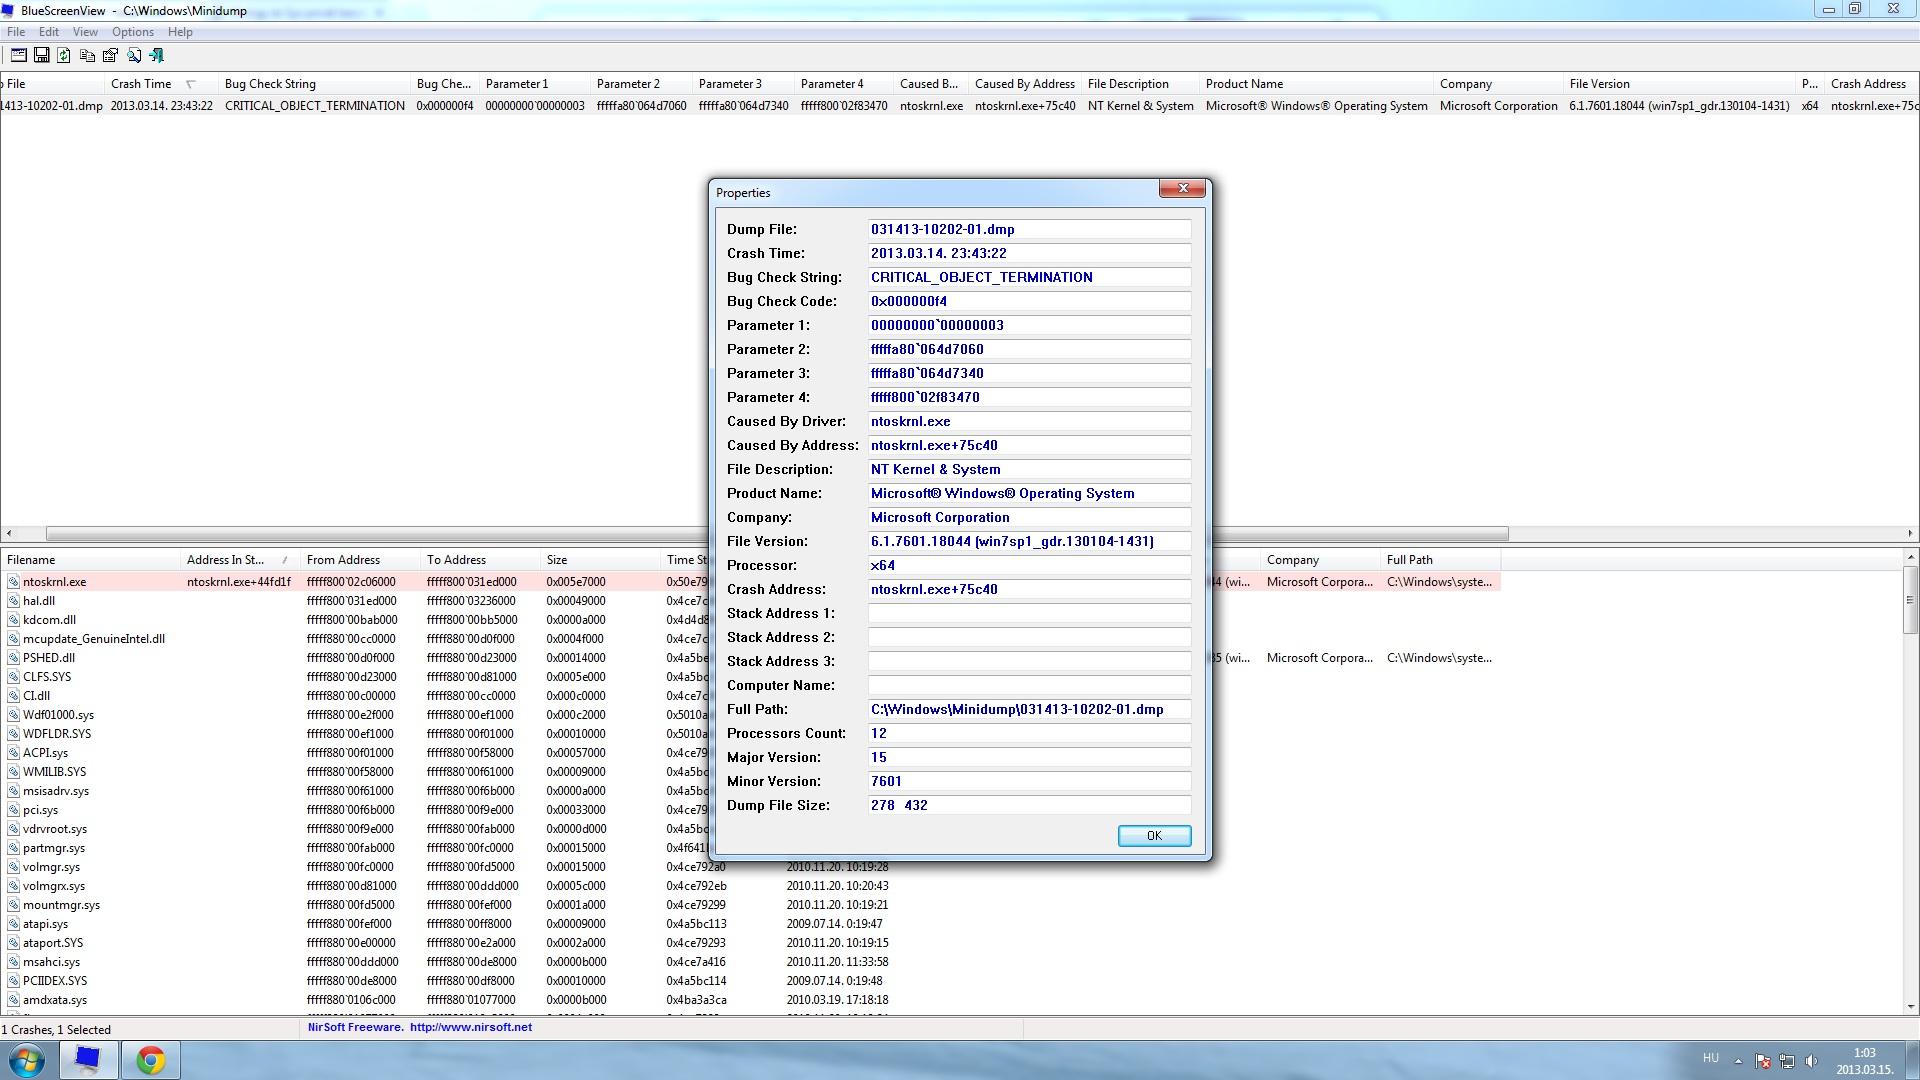Sort by Bug Check String column header
Screen dimensions: 1920x1080
point(314,84)
